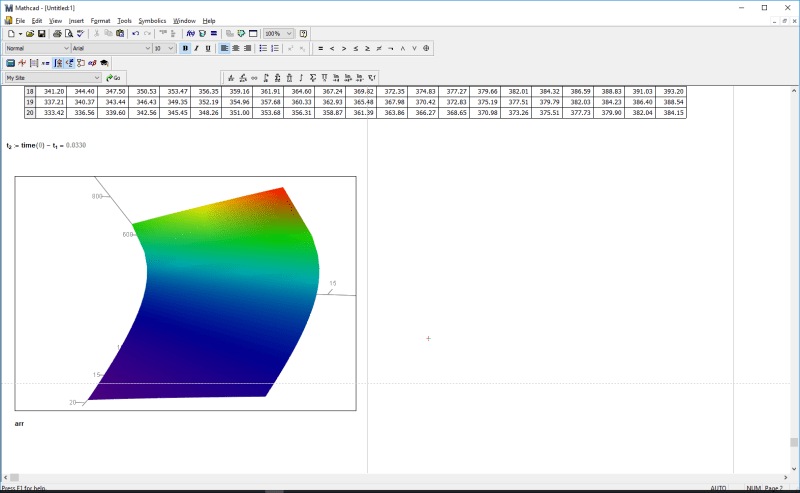Paste from clipboard icon

tap(120, 34)
